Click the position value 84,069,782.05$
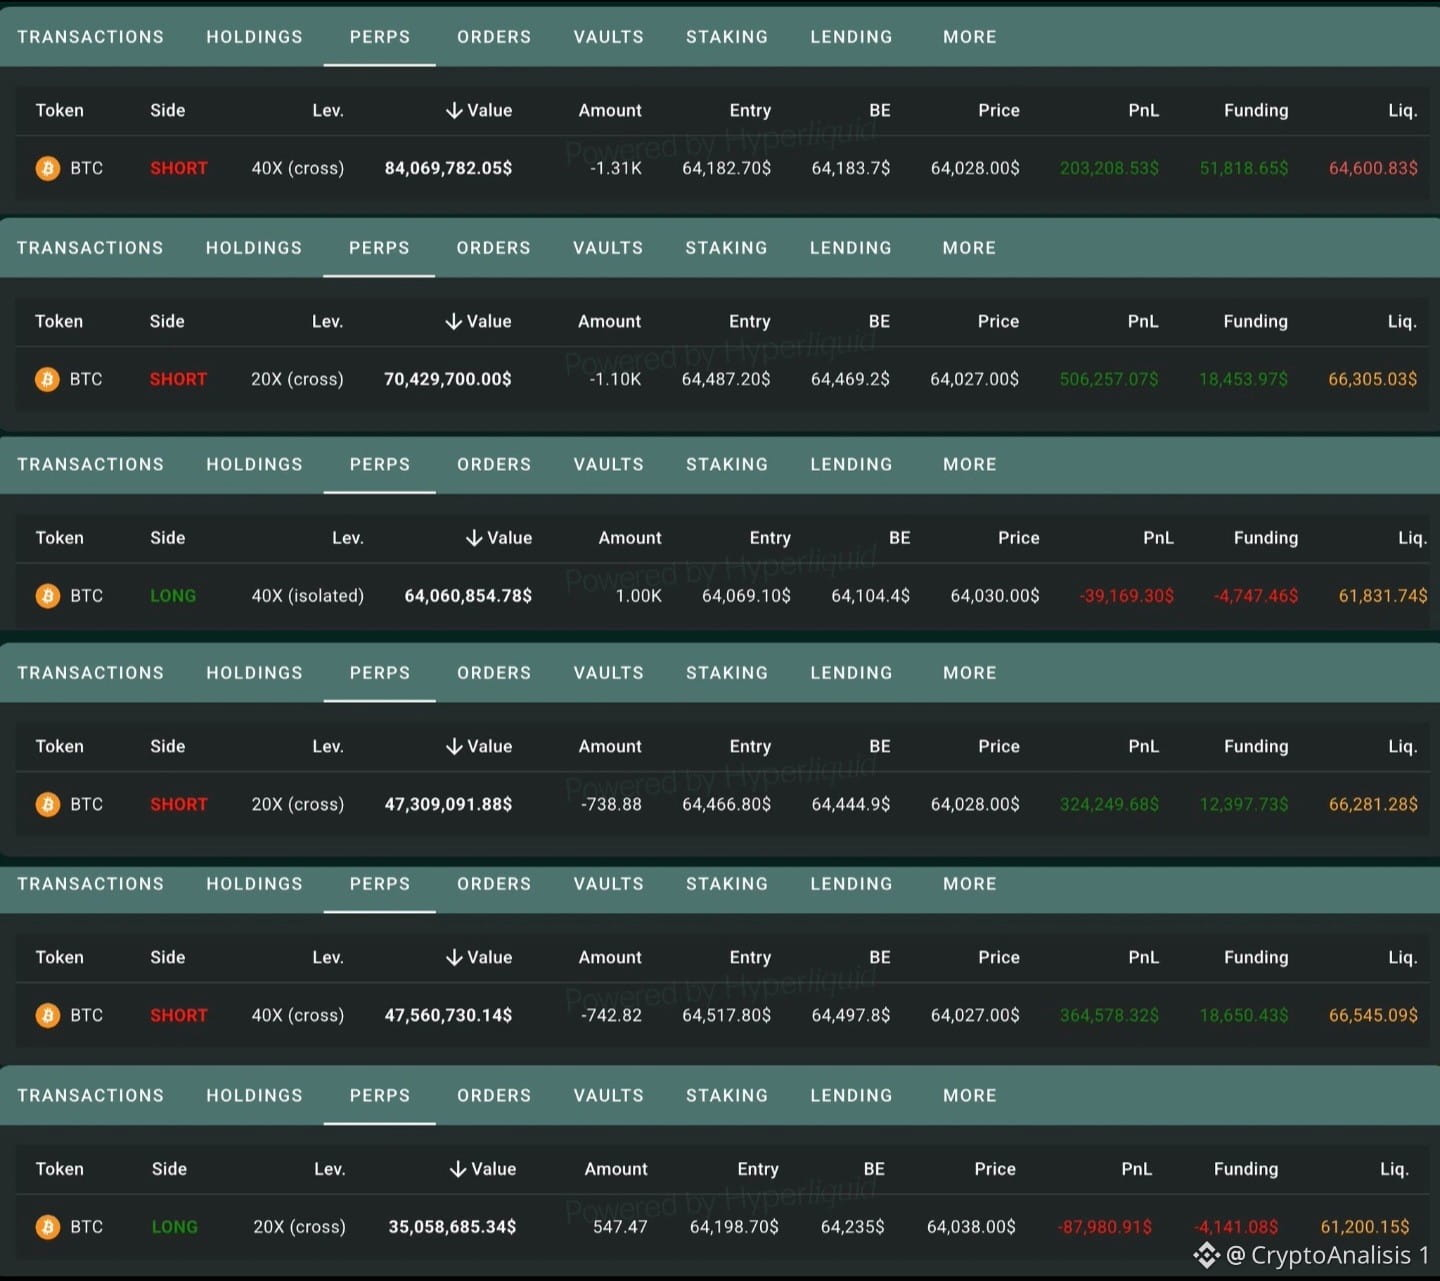The image size is (1440, 1281). point(448,168)
